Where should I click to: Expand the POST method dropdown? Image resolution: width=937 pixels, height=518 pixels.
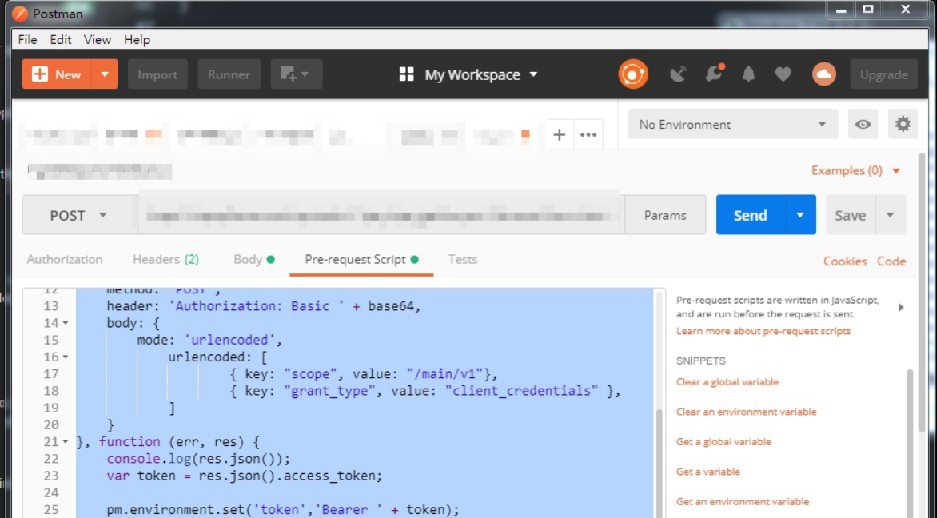click(x=78, y=215)
